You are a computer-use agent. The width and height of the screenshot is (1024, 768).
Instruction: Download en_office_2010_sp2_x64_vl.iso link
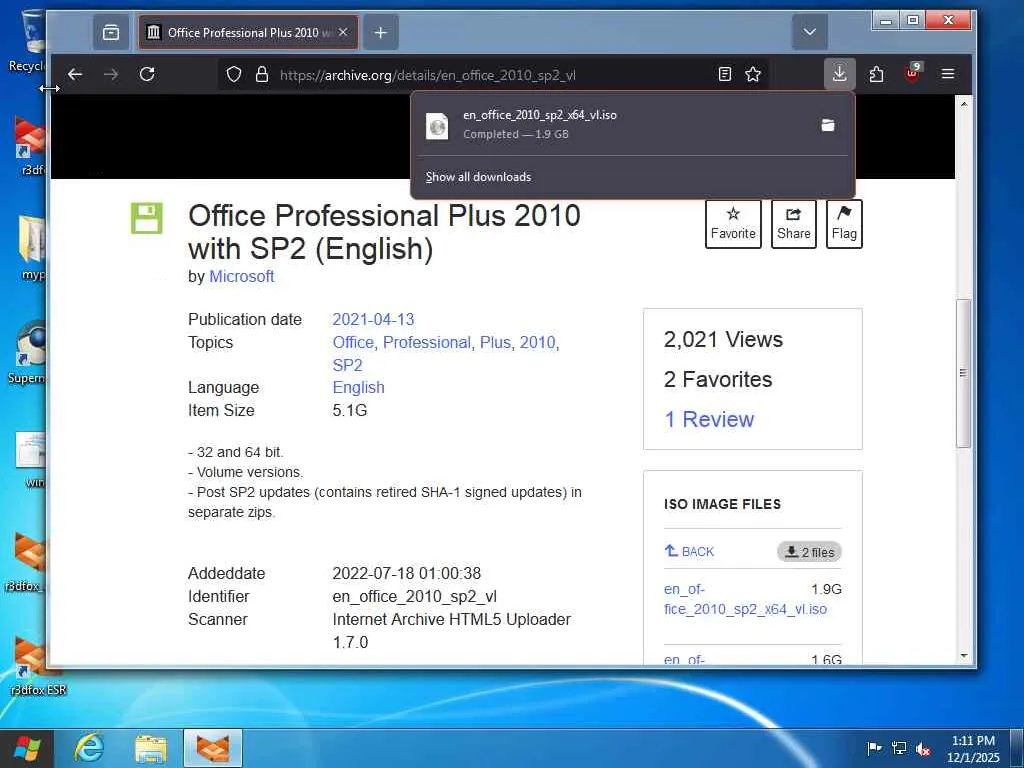tap(745, 599)
